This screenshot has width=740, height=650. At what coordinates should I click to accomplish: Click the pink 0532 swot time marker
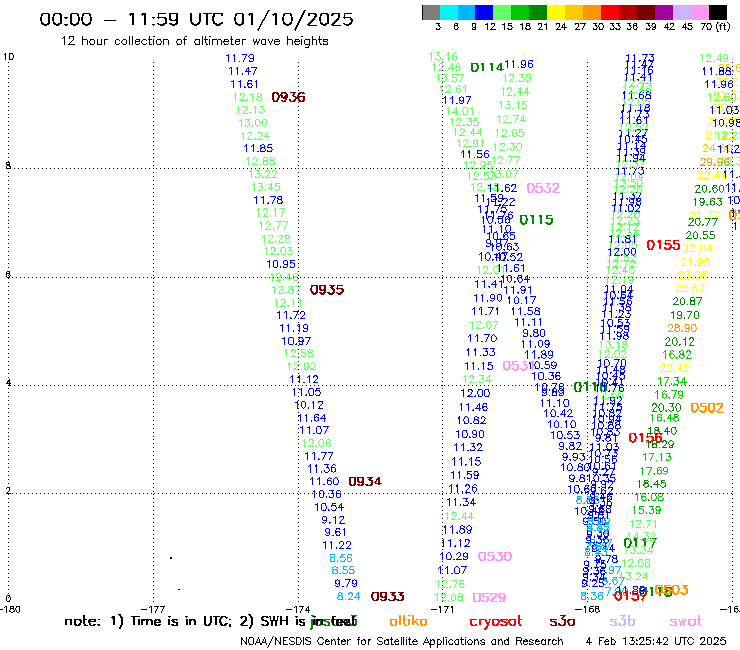coord(543,188)
